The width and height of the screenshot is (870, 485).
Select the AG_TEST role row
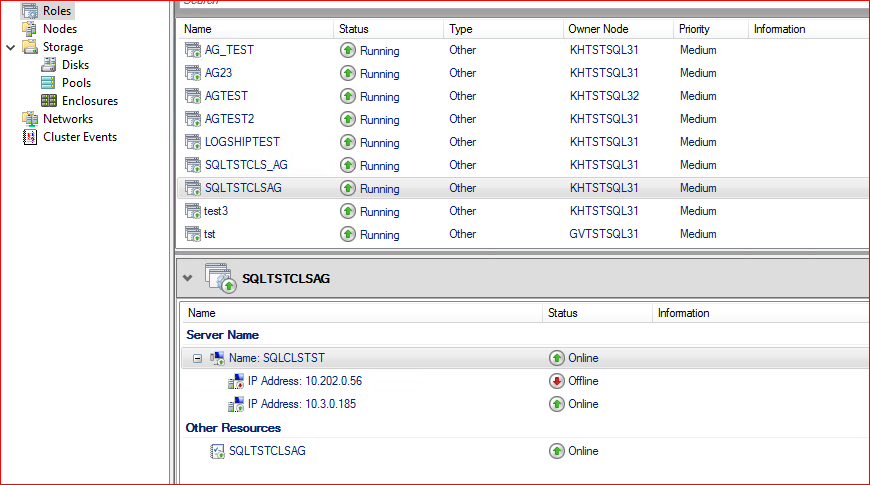coord(229,50)
